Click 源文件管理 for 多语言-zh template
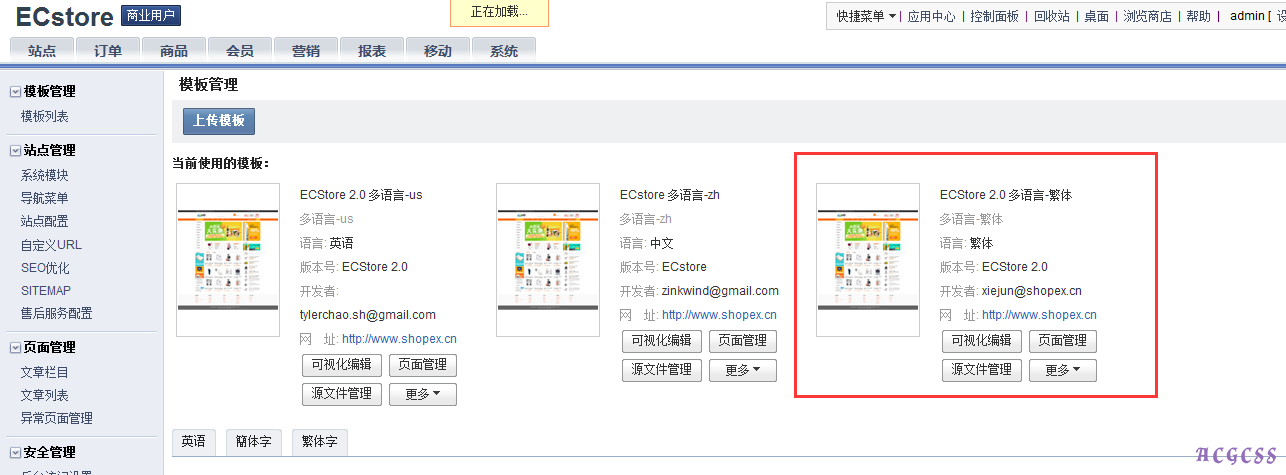 (662, 370)
